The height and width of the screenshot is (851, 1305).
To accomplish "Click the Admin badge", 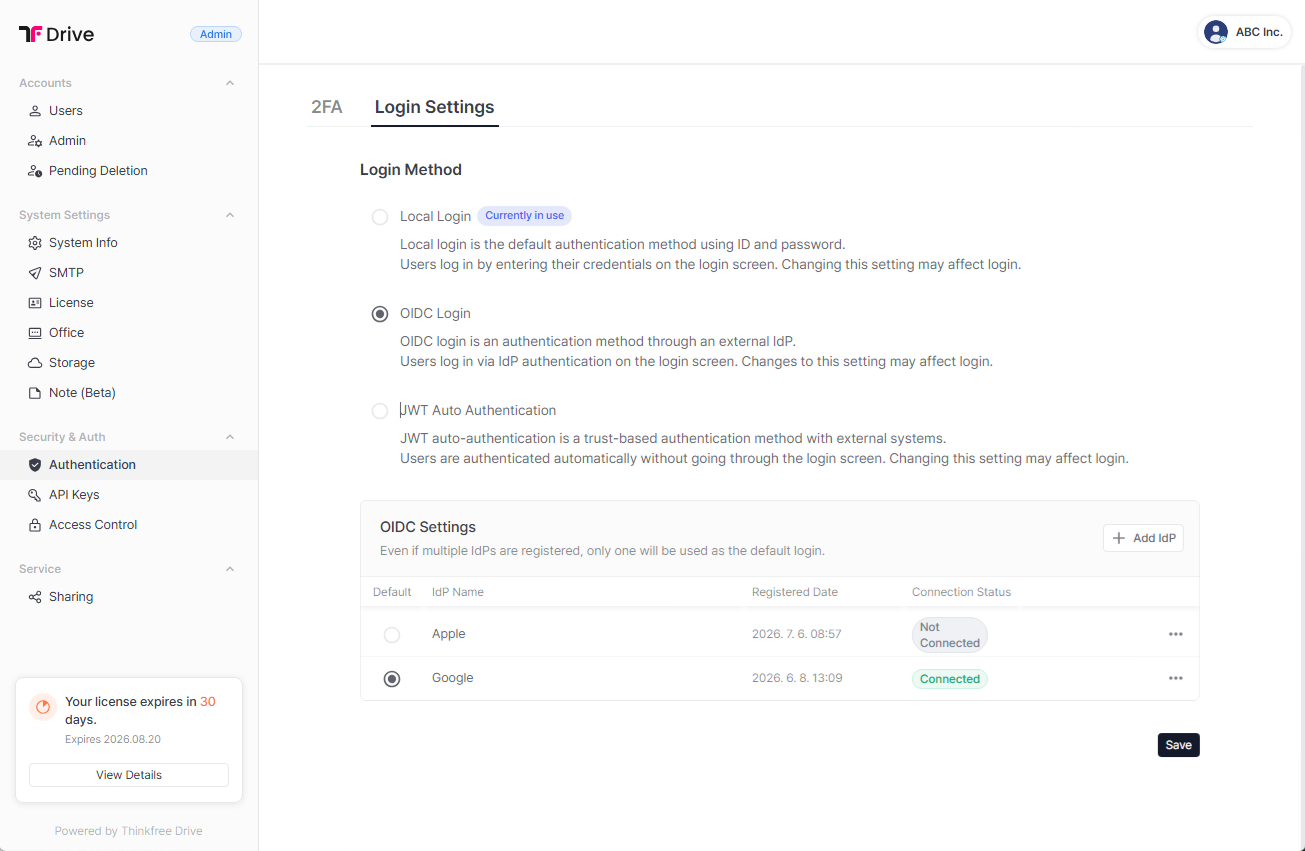I will point(216,34).
